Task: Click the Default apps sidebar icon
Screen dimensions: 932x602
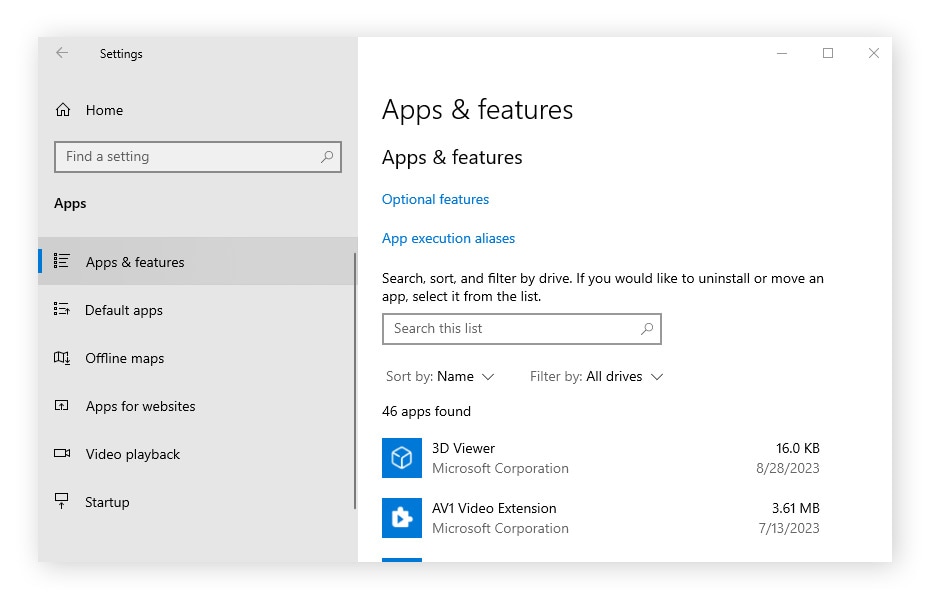Action: click(62, 310)
